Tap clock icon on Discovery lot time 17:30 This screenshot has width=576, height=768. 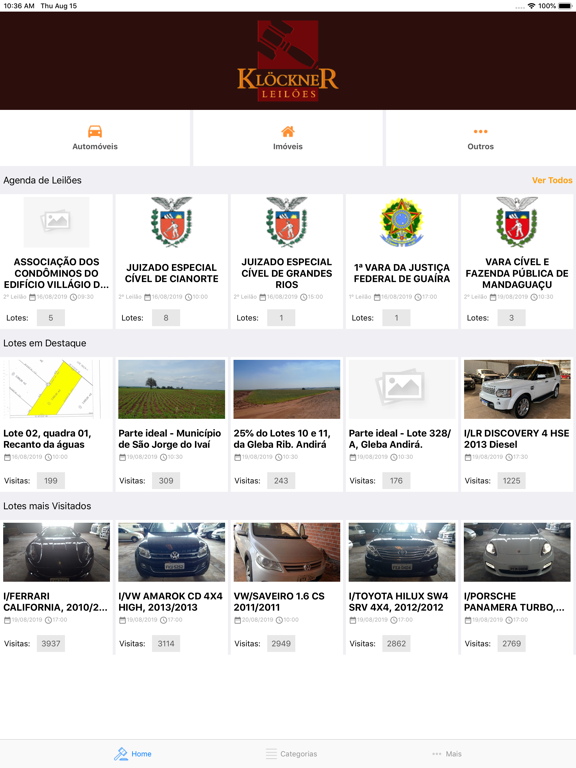point(509,457)
